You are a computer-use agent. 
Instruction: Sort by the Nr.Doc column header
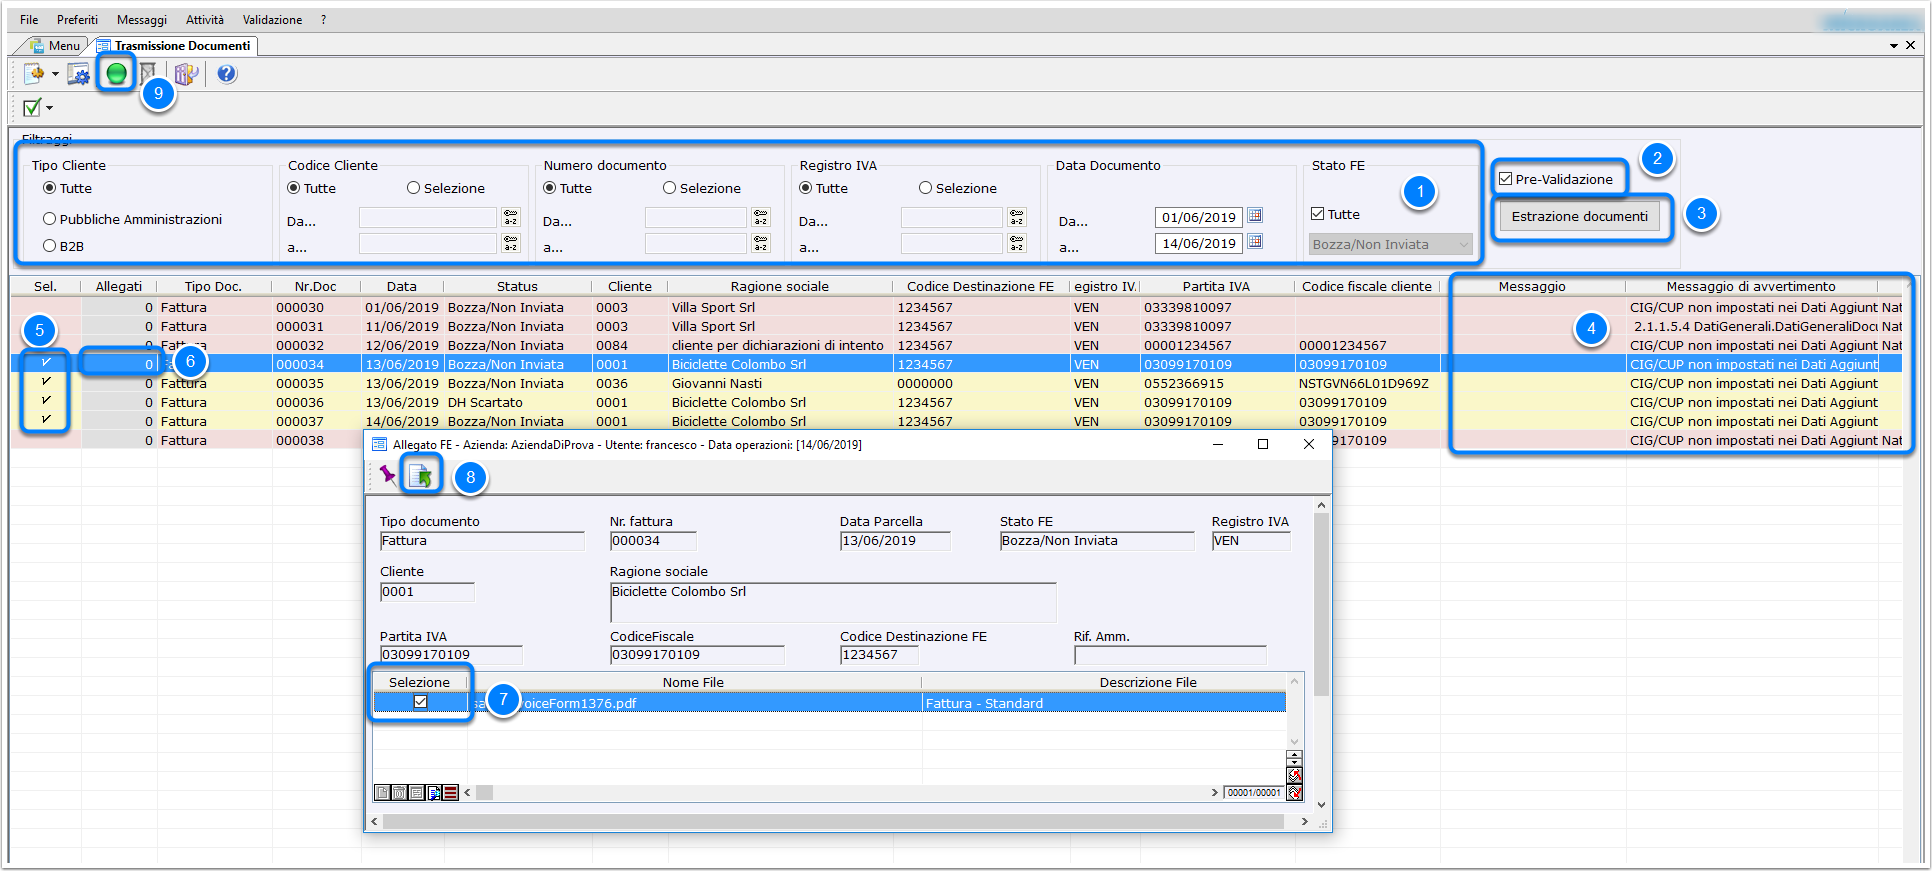(315, 286)
